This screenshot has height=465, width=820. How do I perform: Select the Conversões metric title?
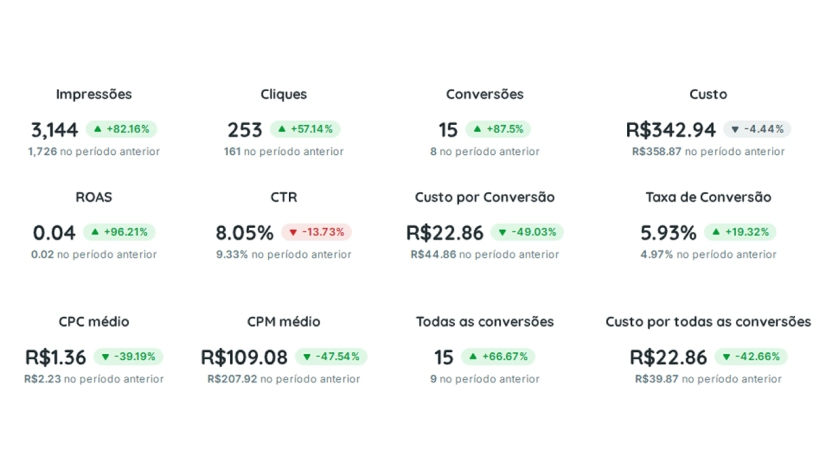484,94
